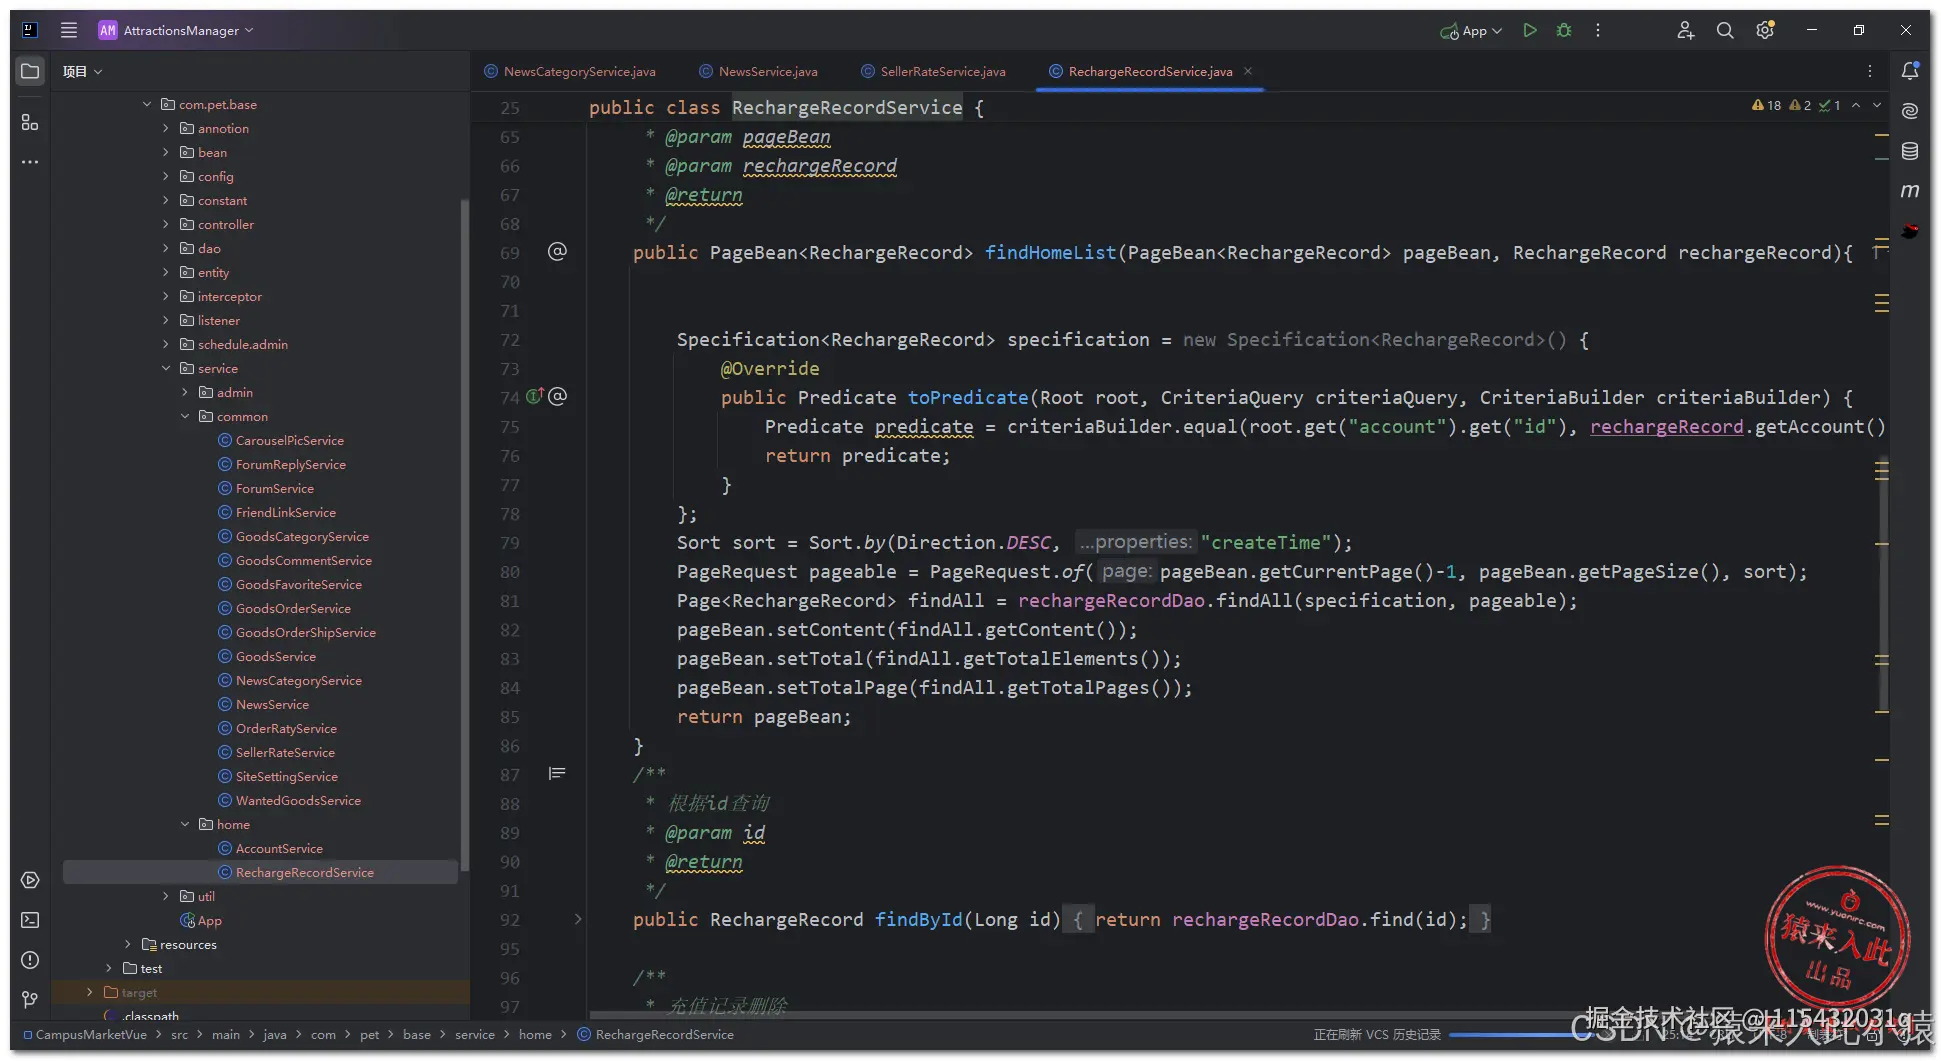Select the RechargeRecordService.java tab
The height and width of the screenshot is (1061, 1941).
[x=1150, y=71]
